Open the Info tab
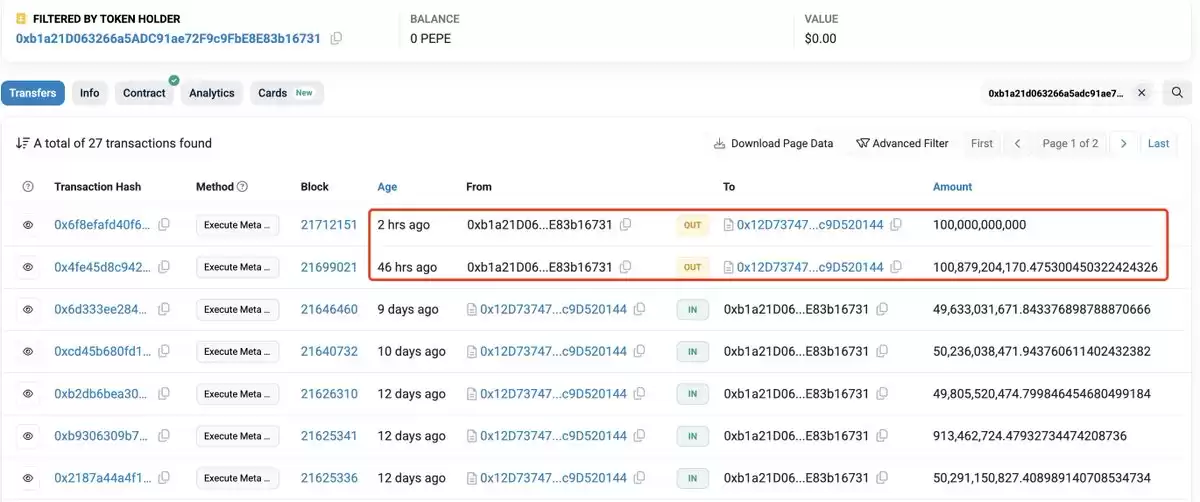Screen dimensions: 1200x502 point(90,93)
